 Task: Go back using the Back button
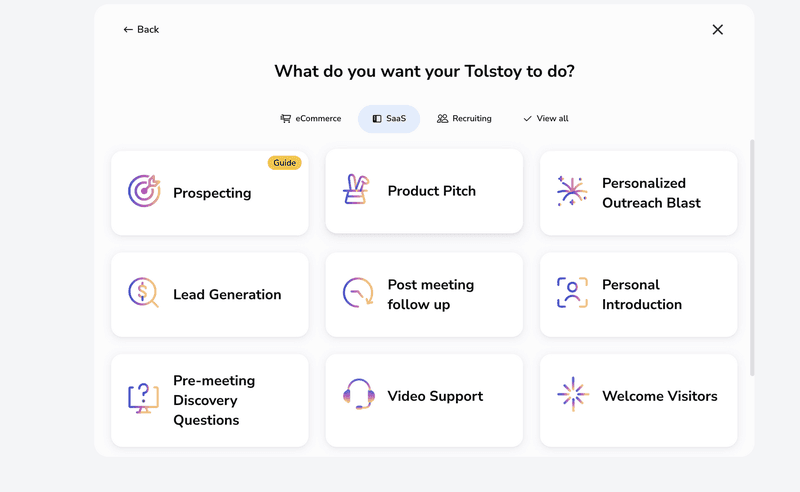click(141, 30)
